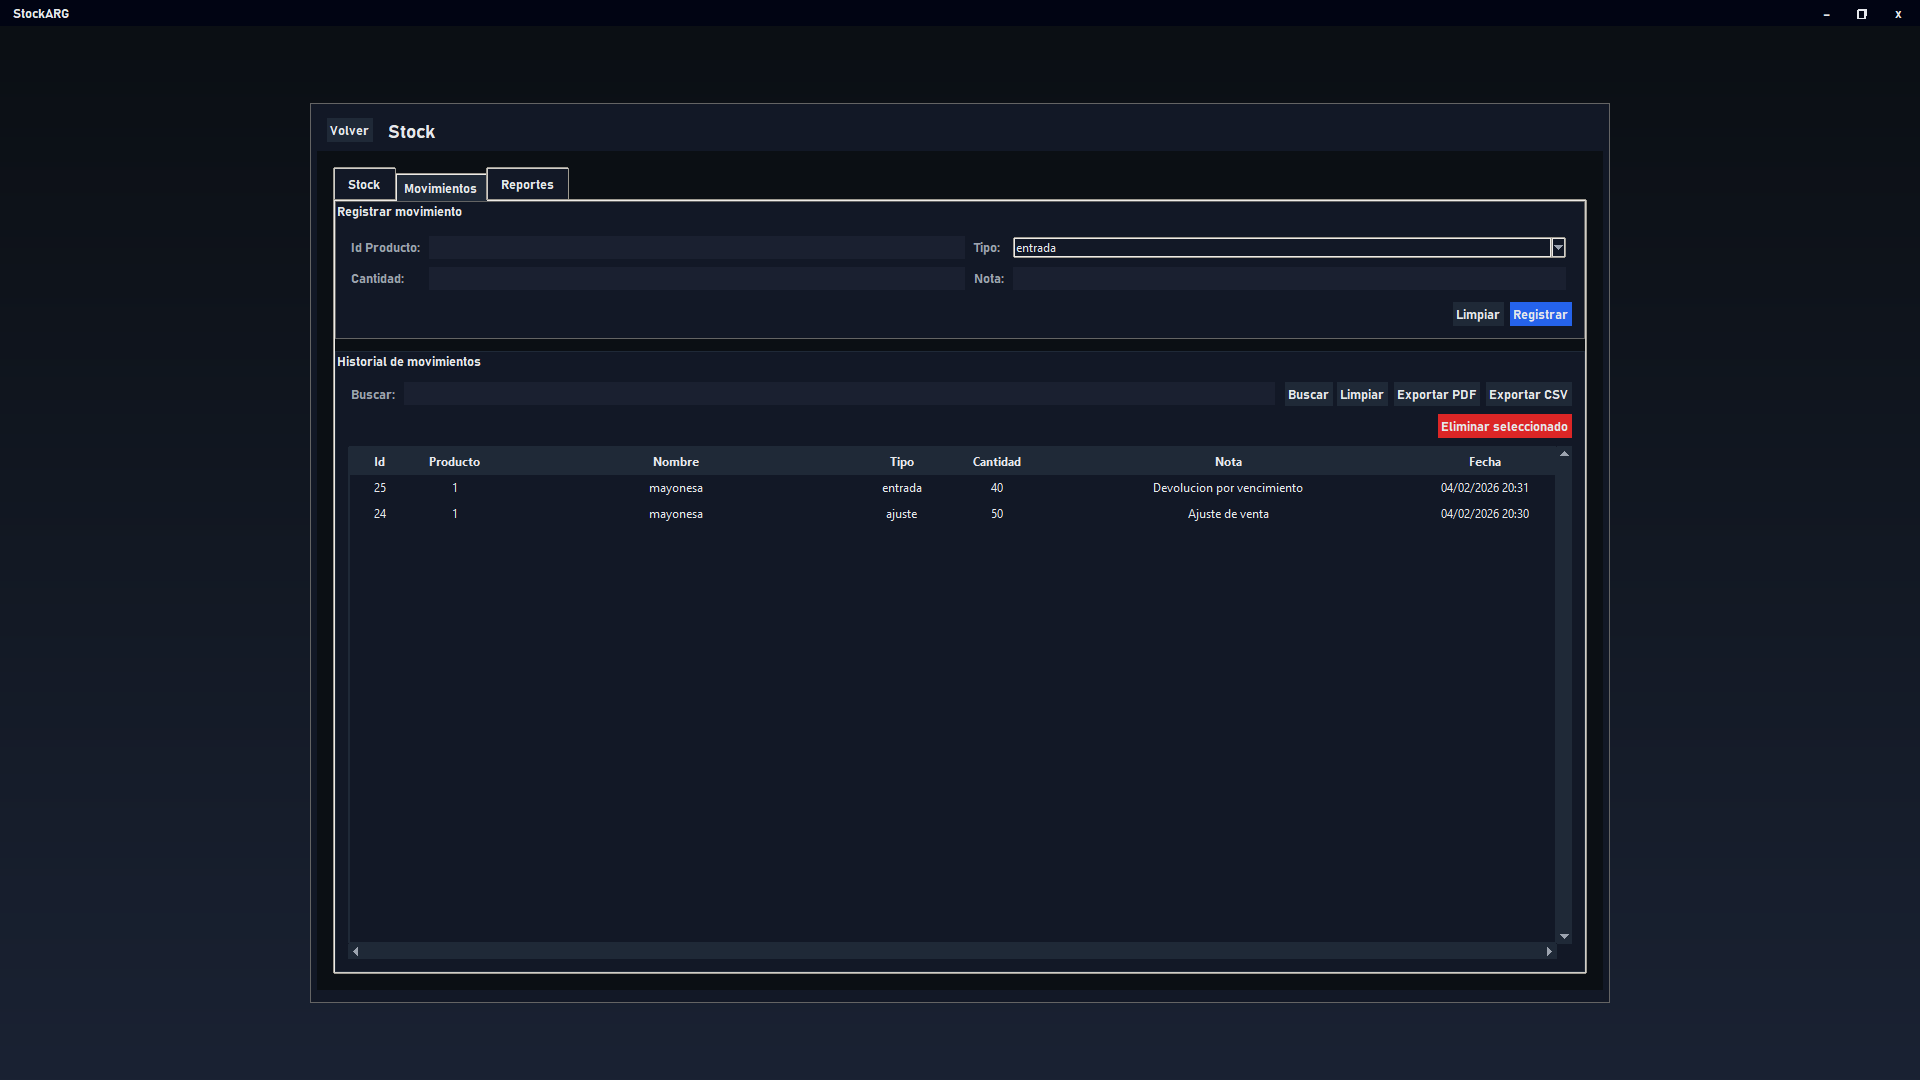Open the Reportes tab
The height and width of the screenshot is (1080, 1920).
tap(527, 185)
